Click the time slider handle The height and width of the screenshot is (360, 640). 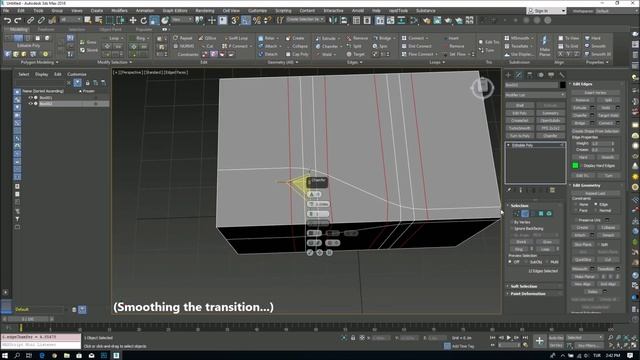pos(28,319)
